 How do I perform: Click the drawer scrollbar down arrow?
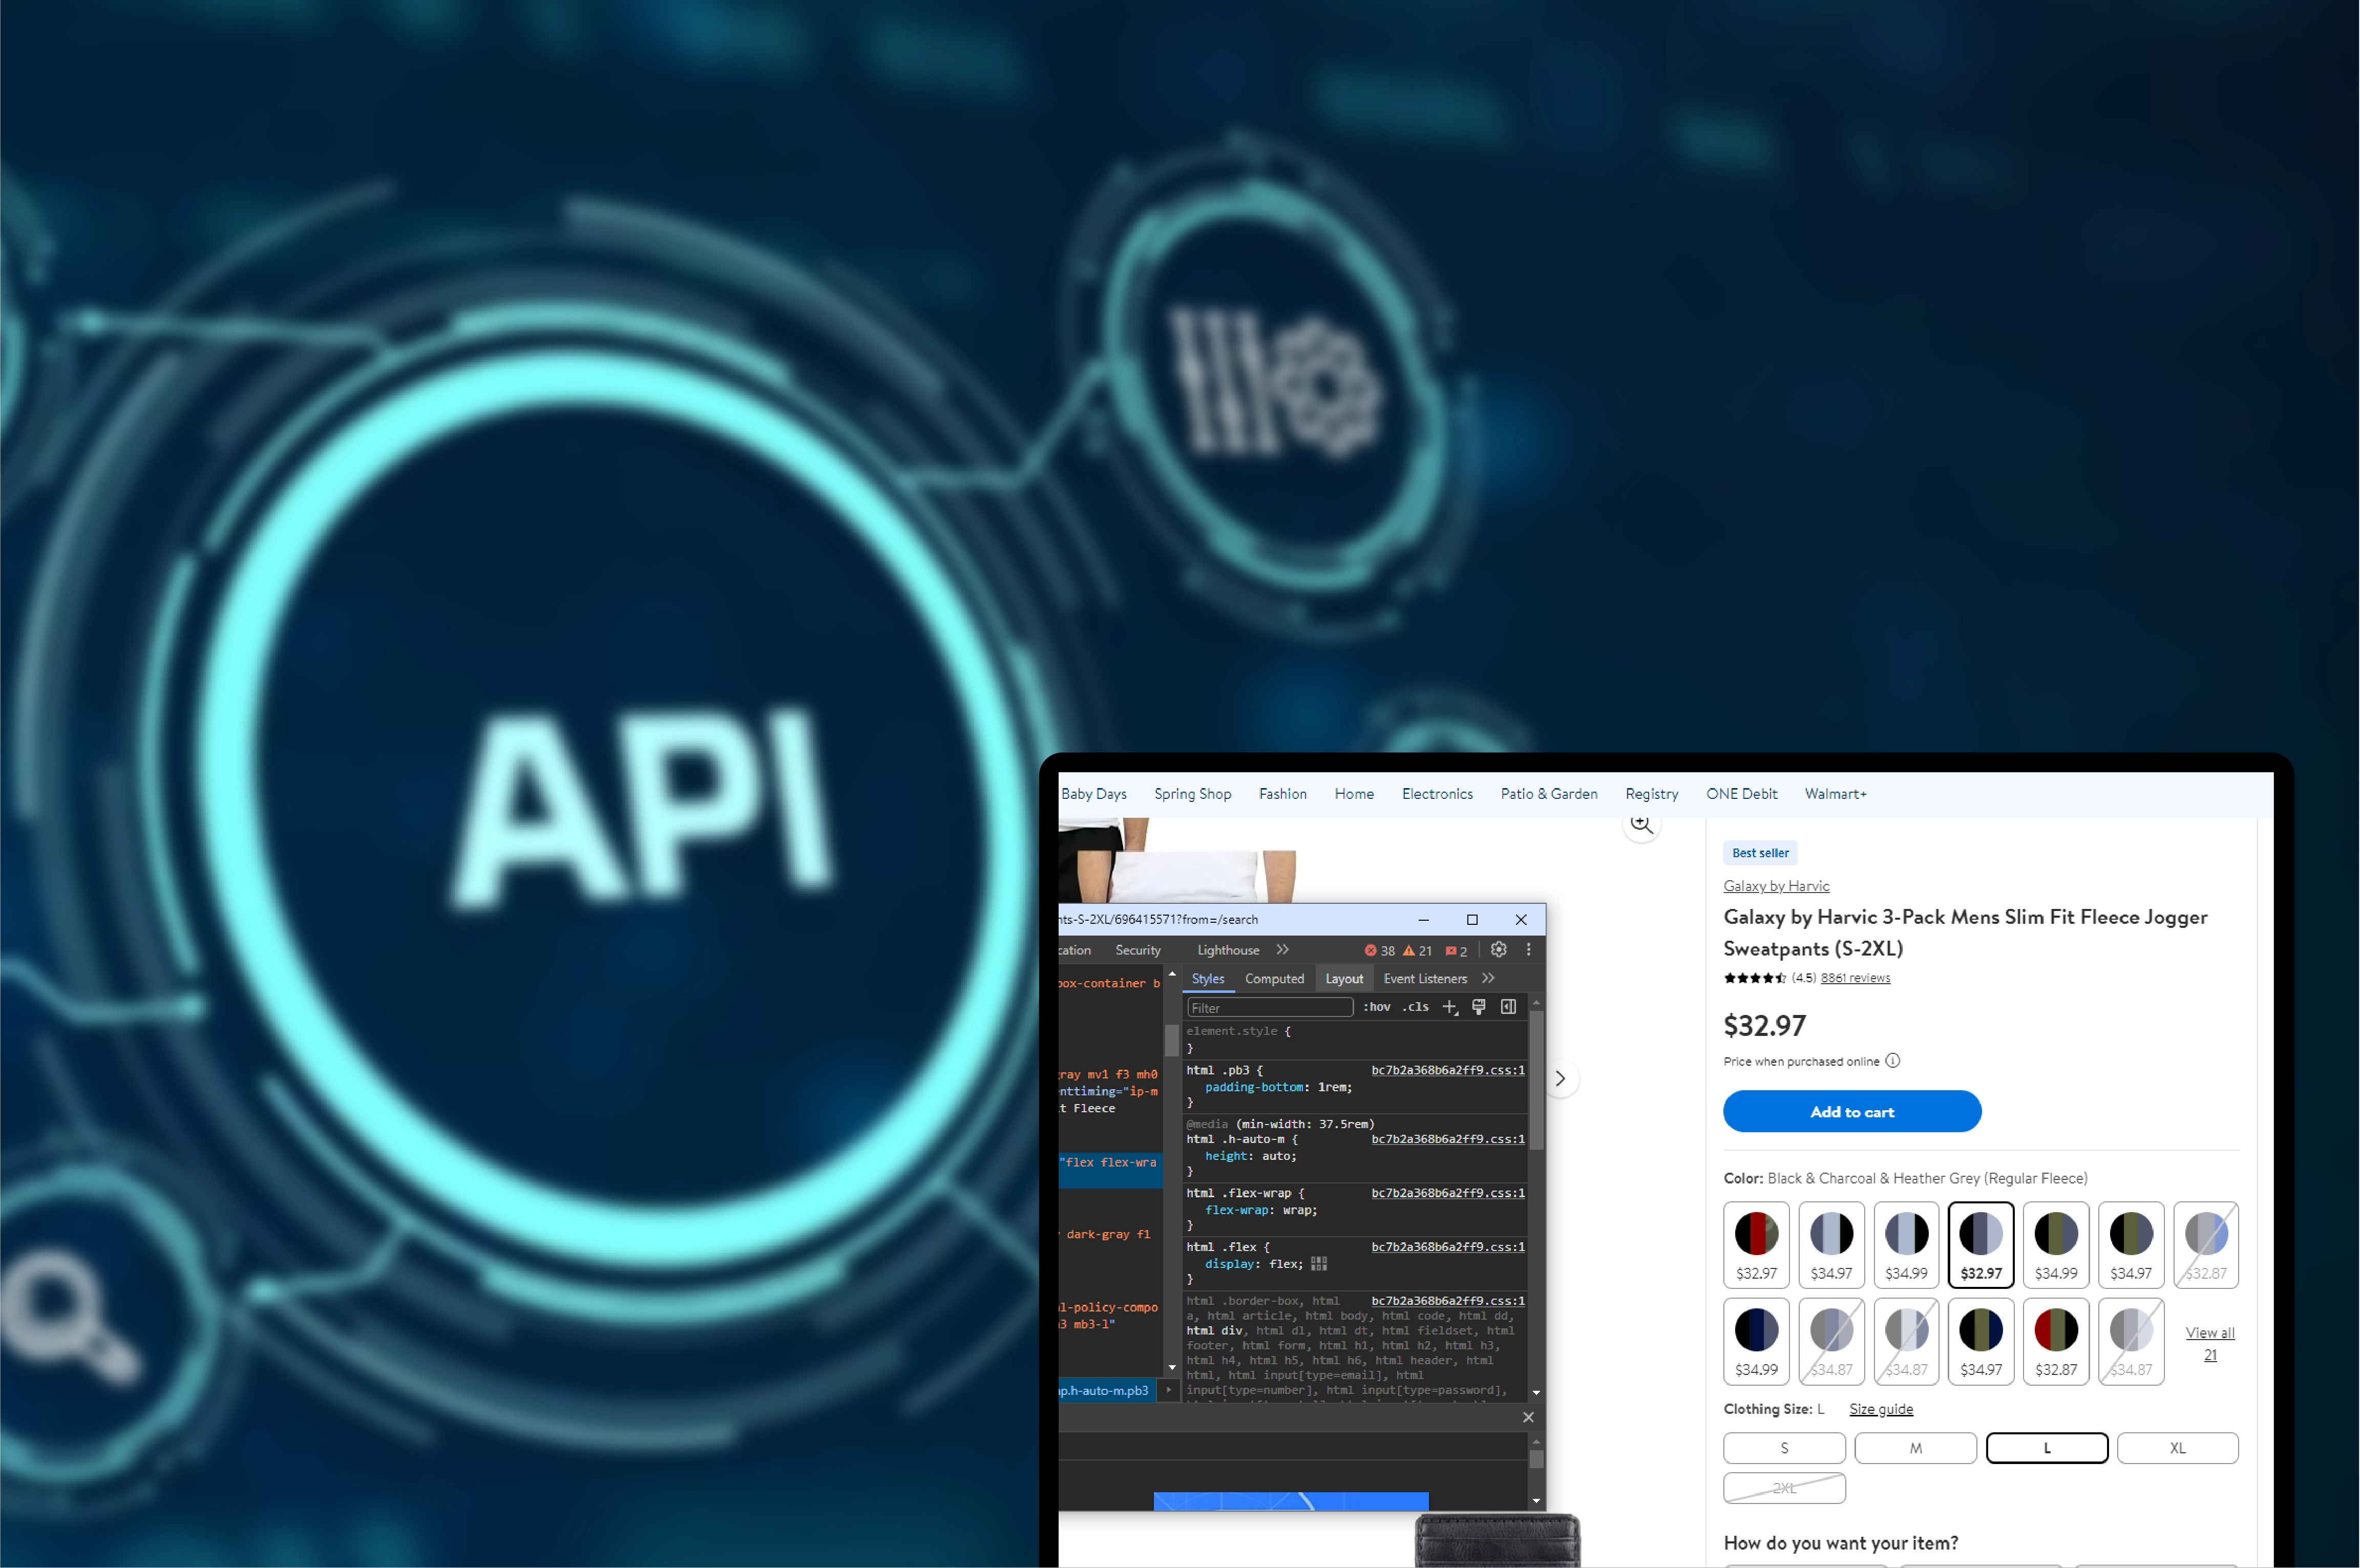[x=1536, y=1500]
